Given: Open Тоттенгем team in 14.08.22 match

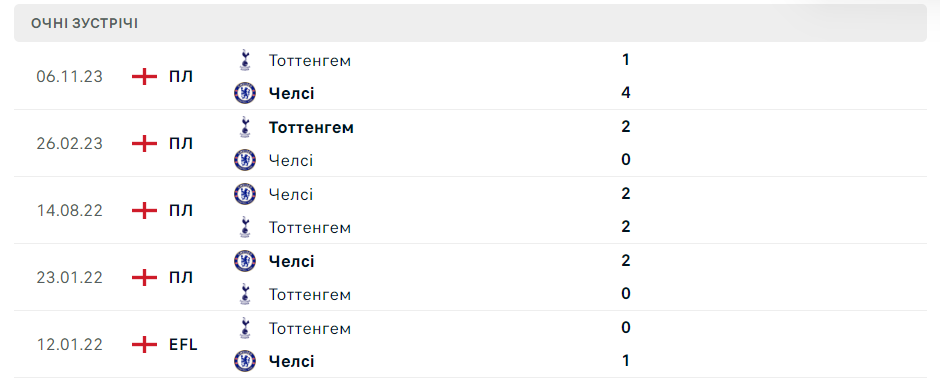Looking at the screenshot, I should (x=310, y=228).
